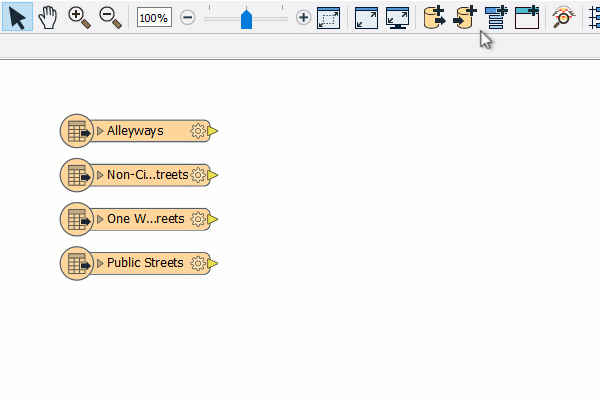The width and height of the screenshot is (600, 400).
Task: Click the Add Reader icon
Action: coord(434,17)
